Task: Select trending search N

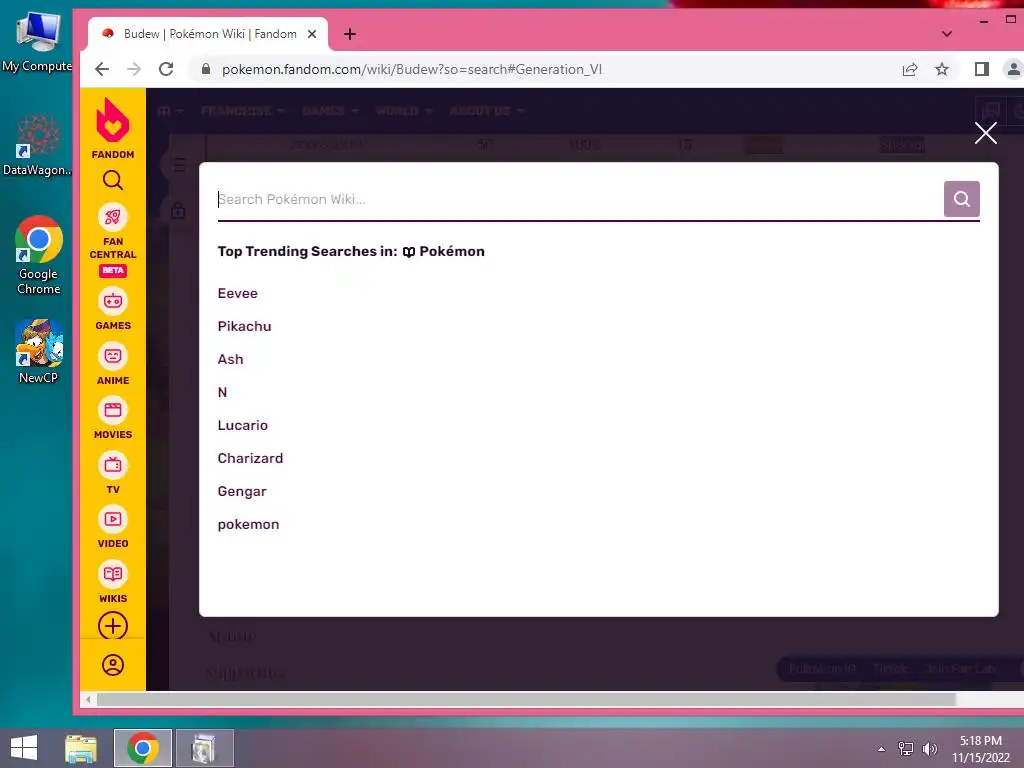Action: pos(222,392)
